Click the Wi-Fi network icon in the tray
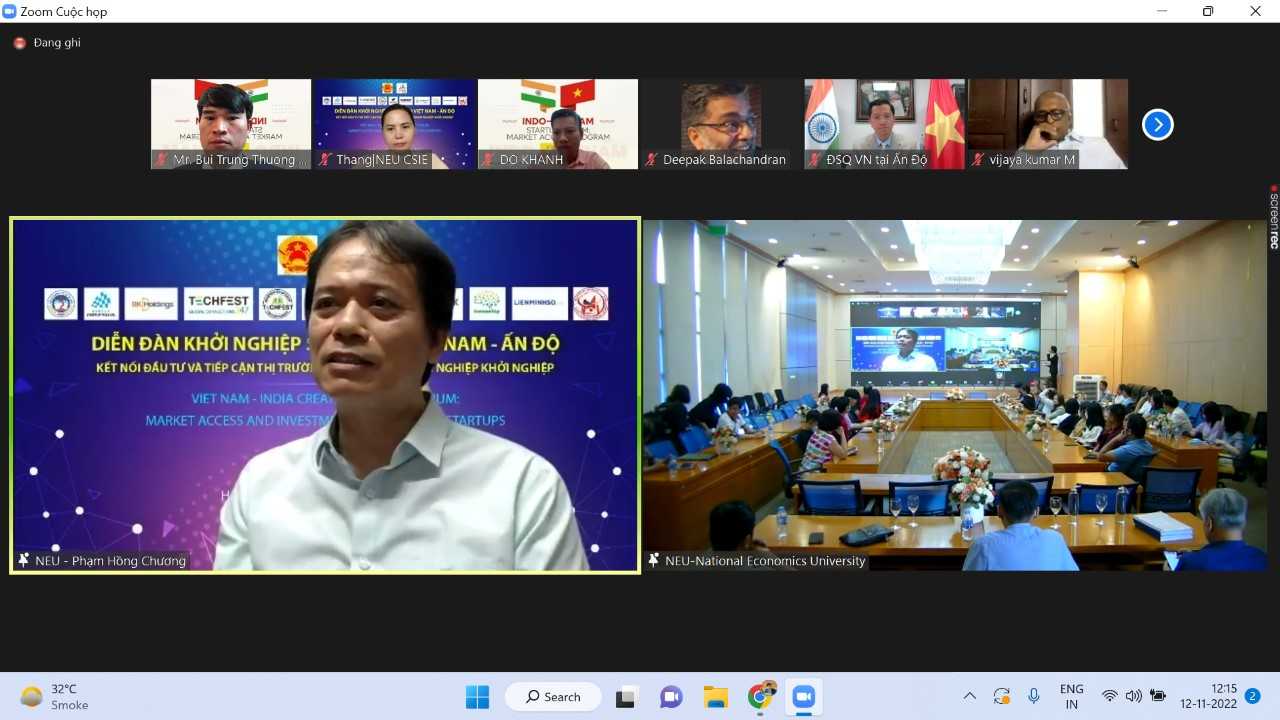Viewport: 1280px width, 720px height. pos(1109,696)
